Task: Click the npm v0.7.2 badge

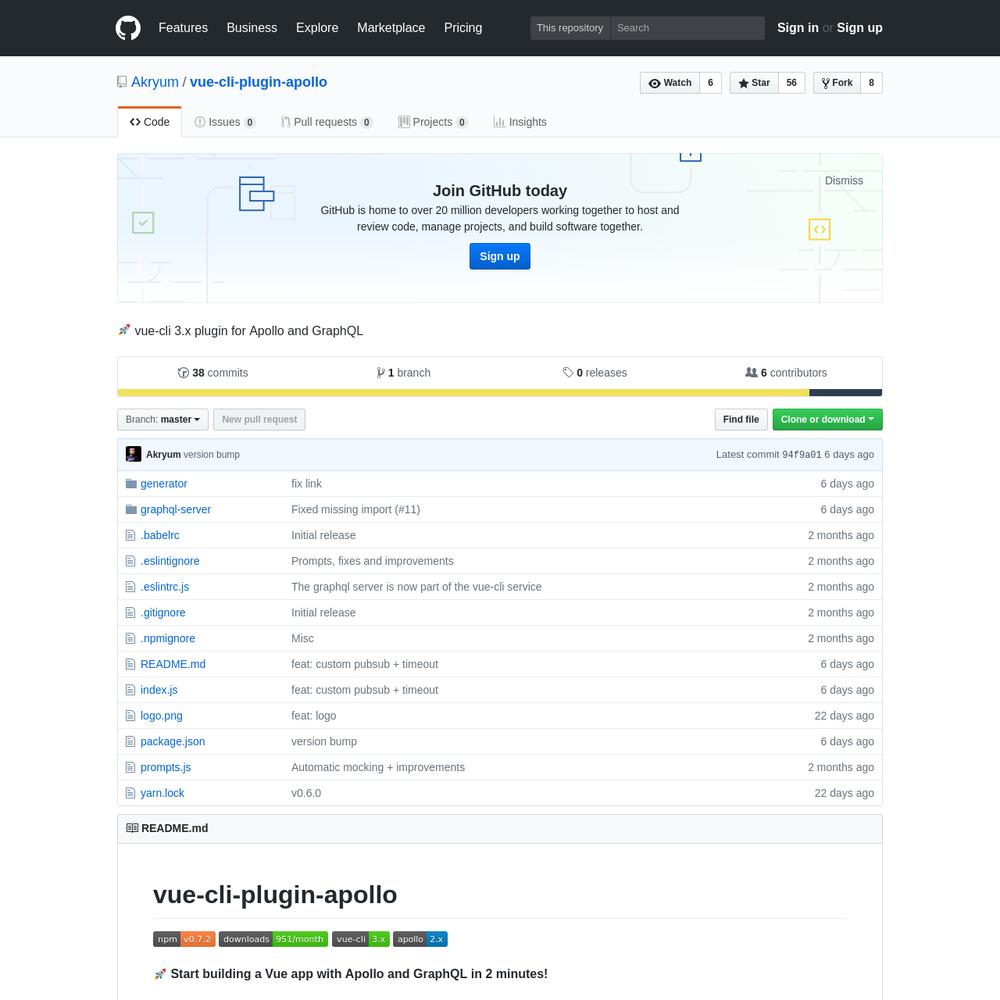Action: click(x=184, y=939)
